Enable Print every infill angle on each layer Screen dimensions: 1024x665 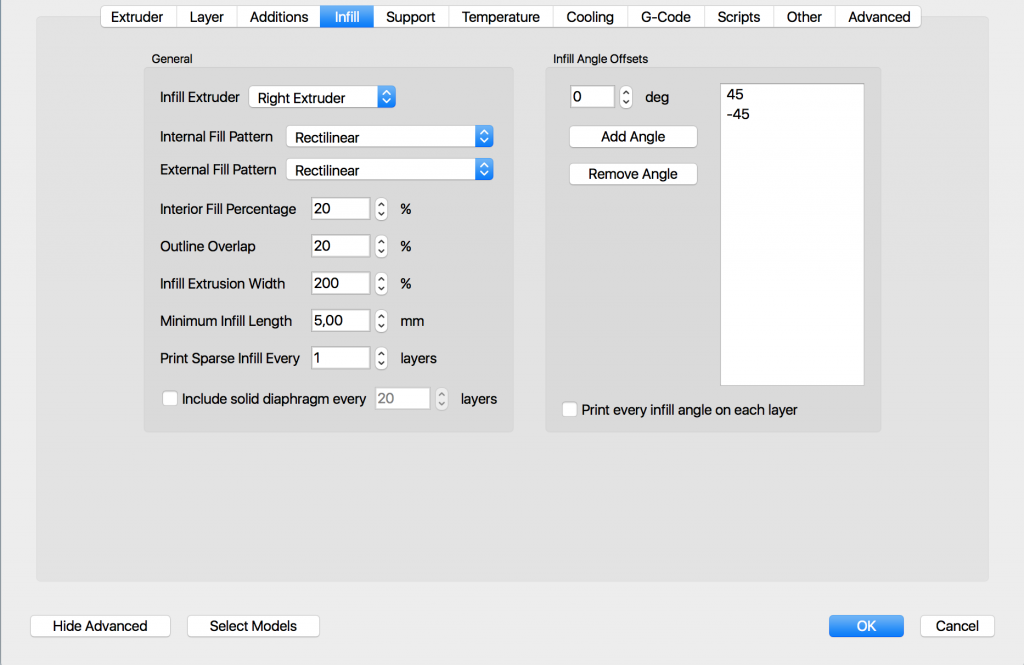(569, 410)
